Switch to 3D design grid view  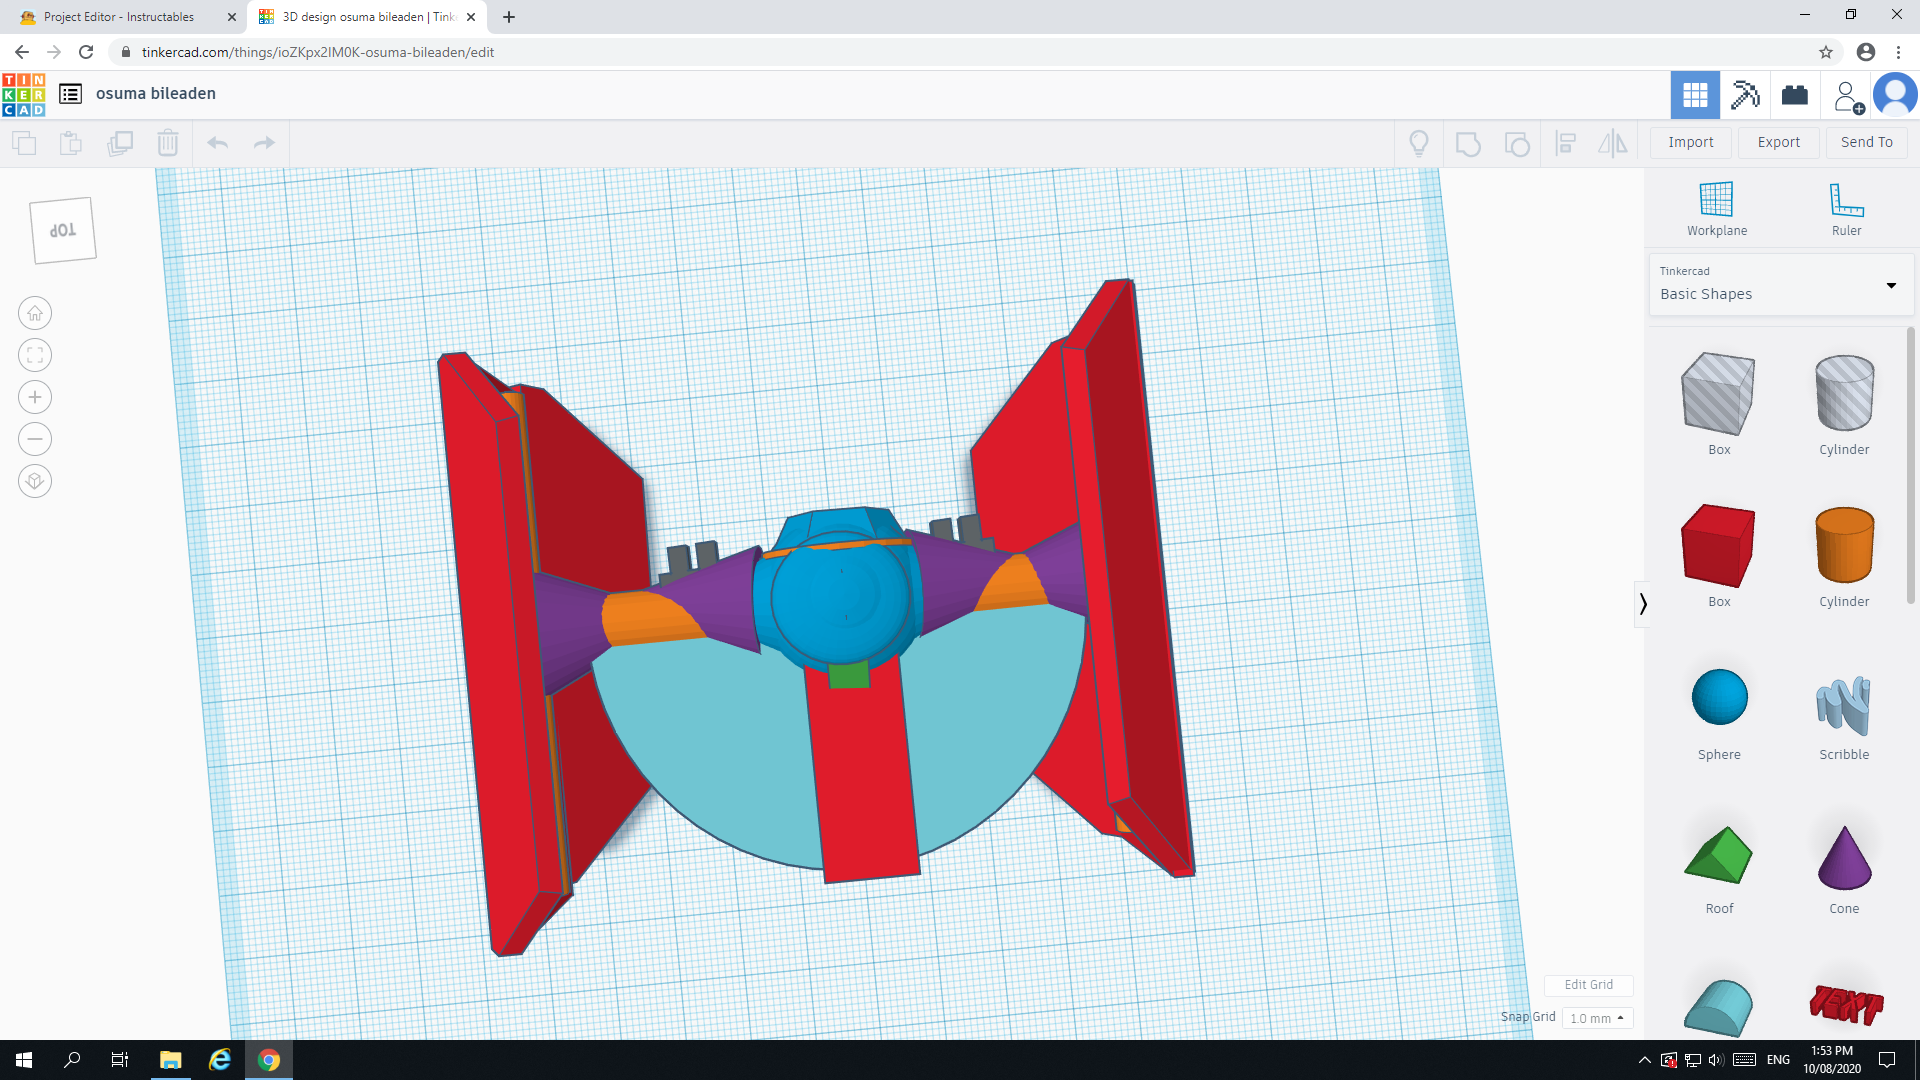1695,95
